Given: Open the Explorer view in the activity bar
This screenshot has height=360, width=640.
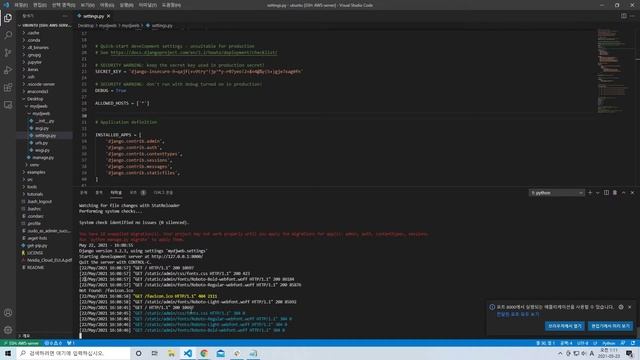Looking at the screenshot, I should point(8,18).
